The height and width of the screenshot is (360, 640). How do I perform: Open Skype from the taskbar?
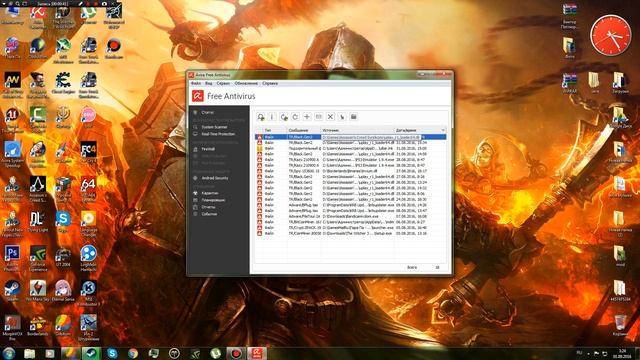pyautogui.click(x=112, y=353)
